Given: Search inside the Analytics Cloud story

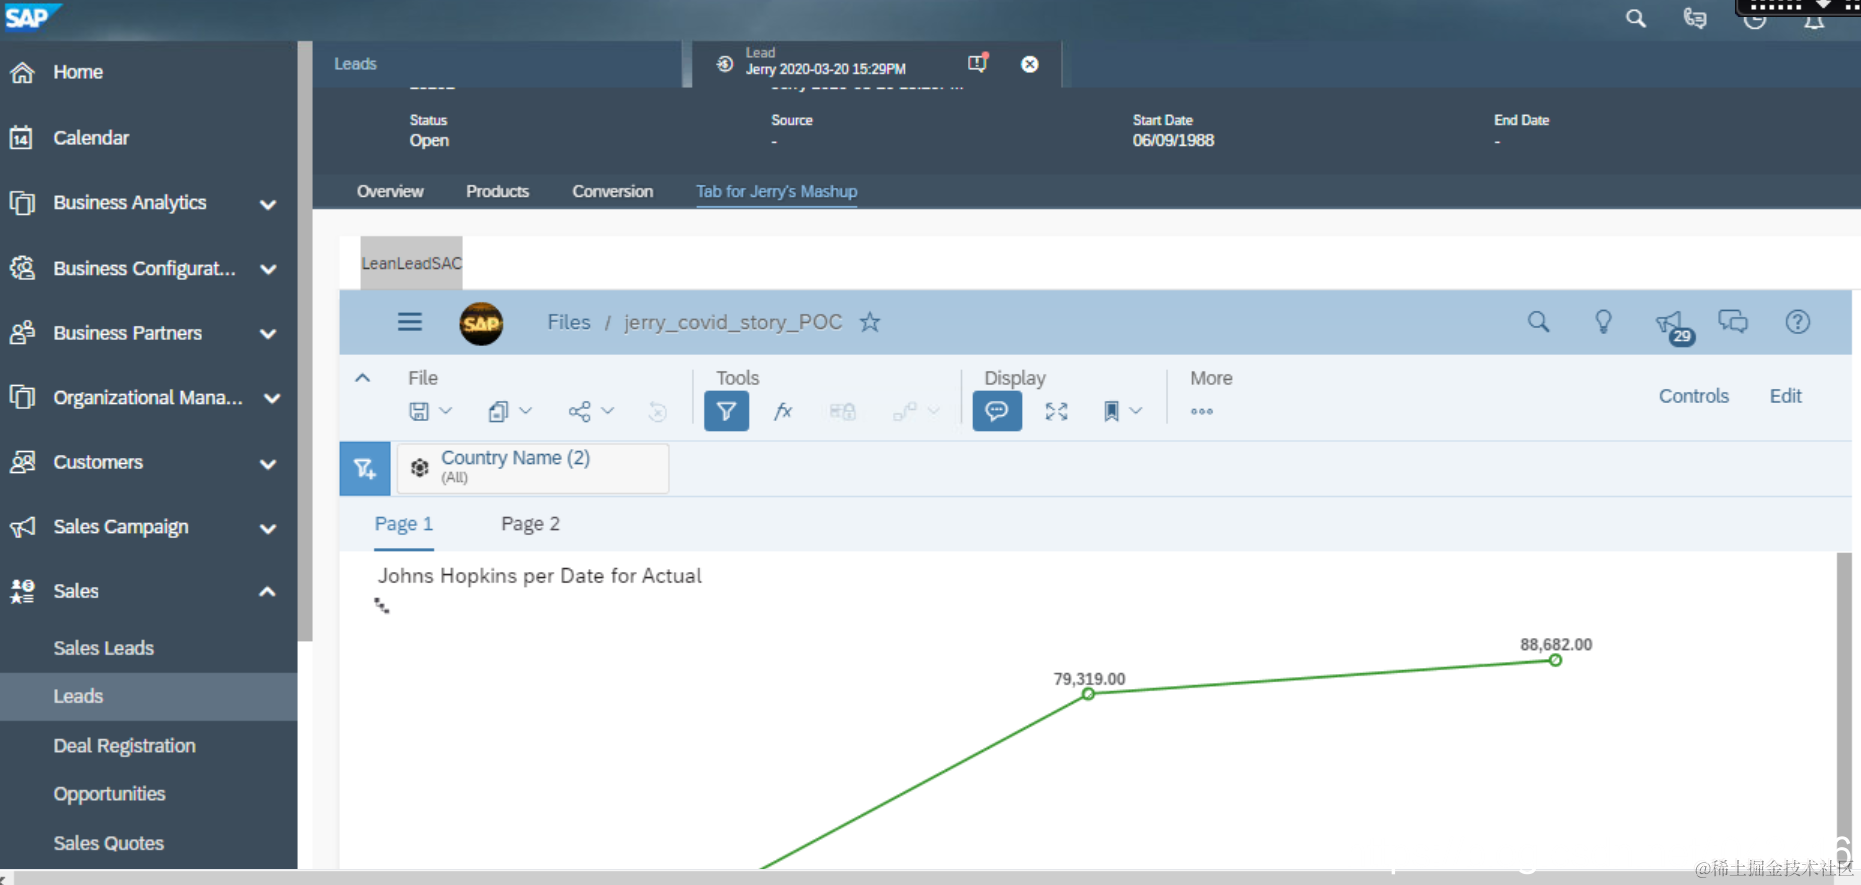Looking at the screenshot, I should point(1538,322).
